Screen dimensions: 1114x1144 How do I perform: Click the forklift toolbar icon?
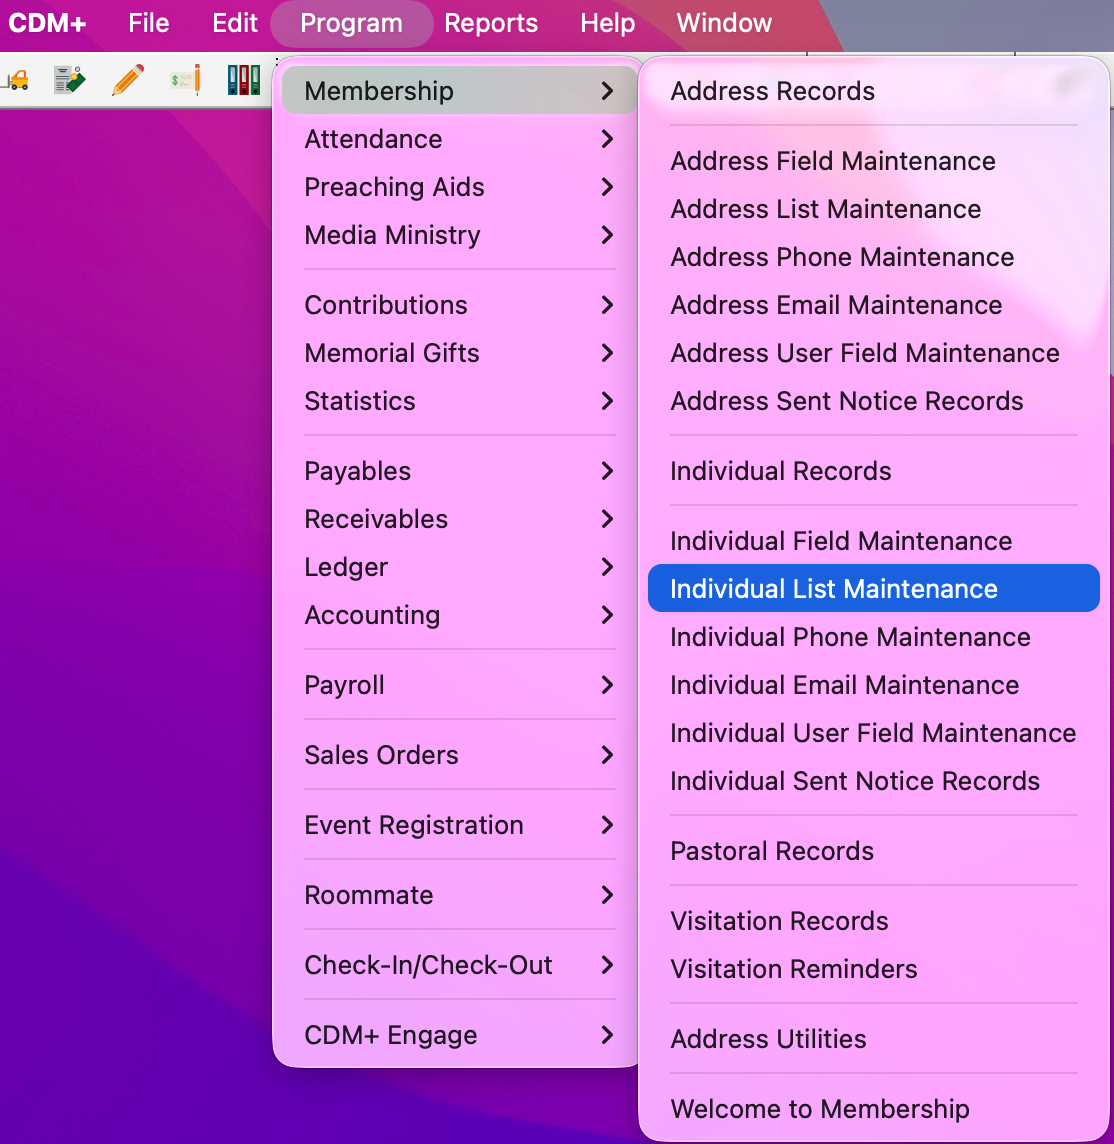pyautogui.click(x=16, y=80)
